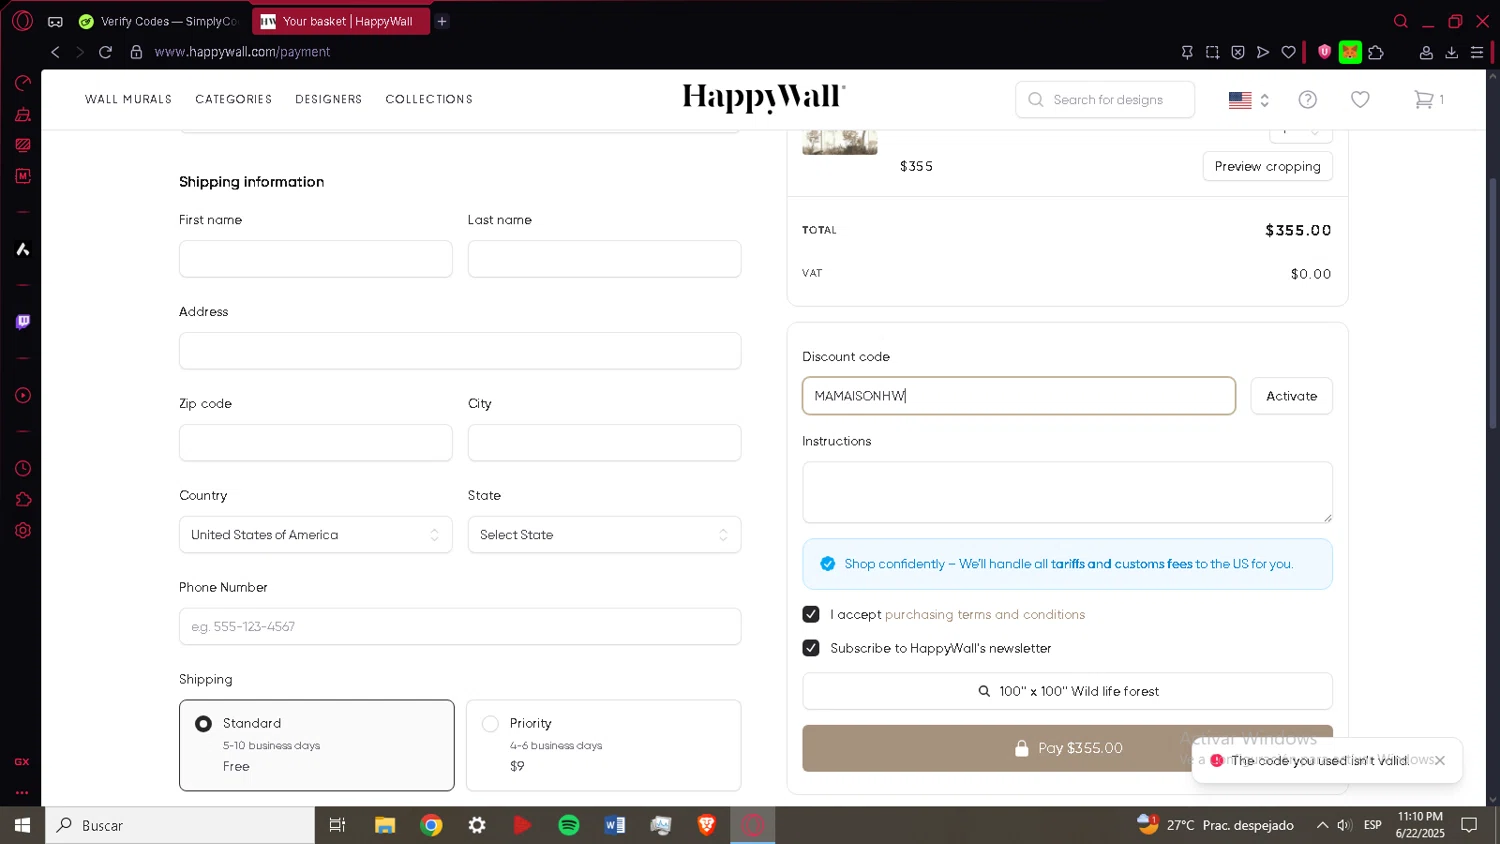Screen dimensions: 1500x844
Task: Open the Select State dropdown
Action: click(604, 535)
